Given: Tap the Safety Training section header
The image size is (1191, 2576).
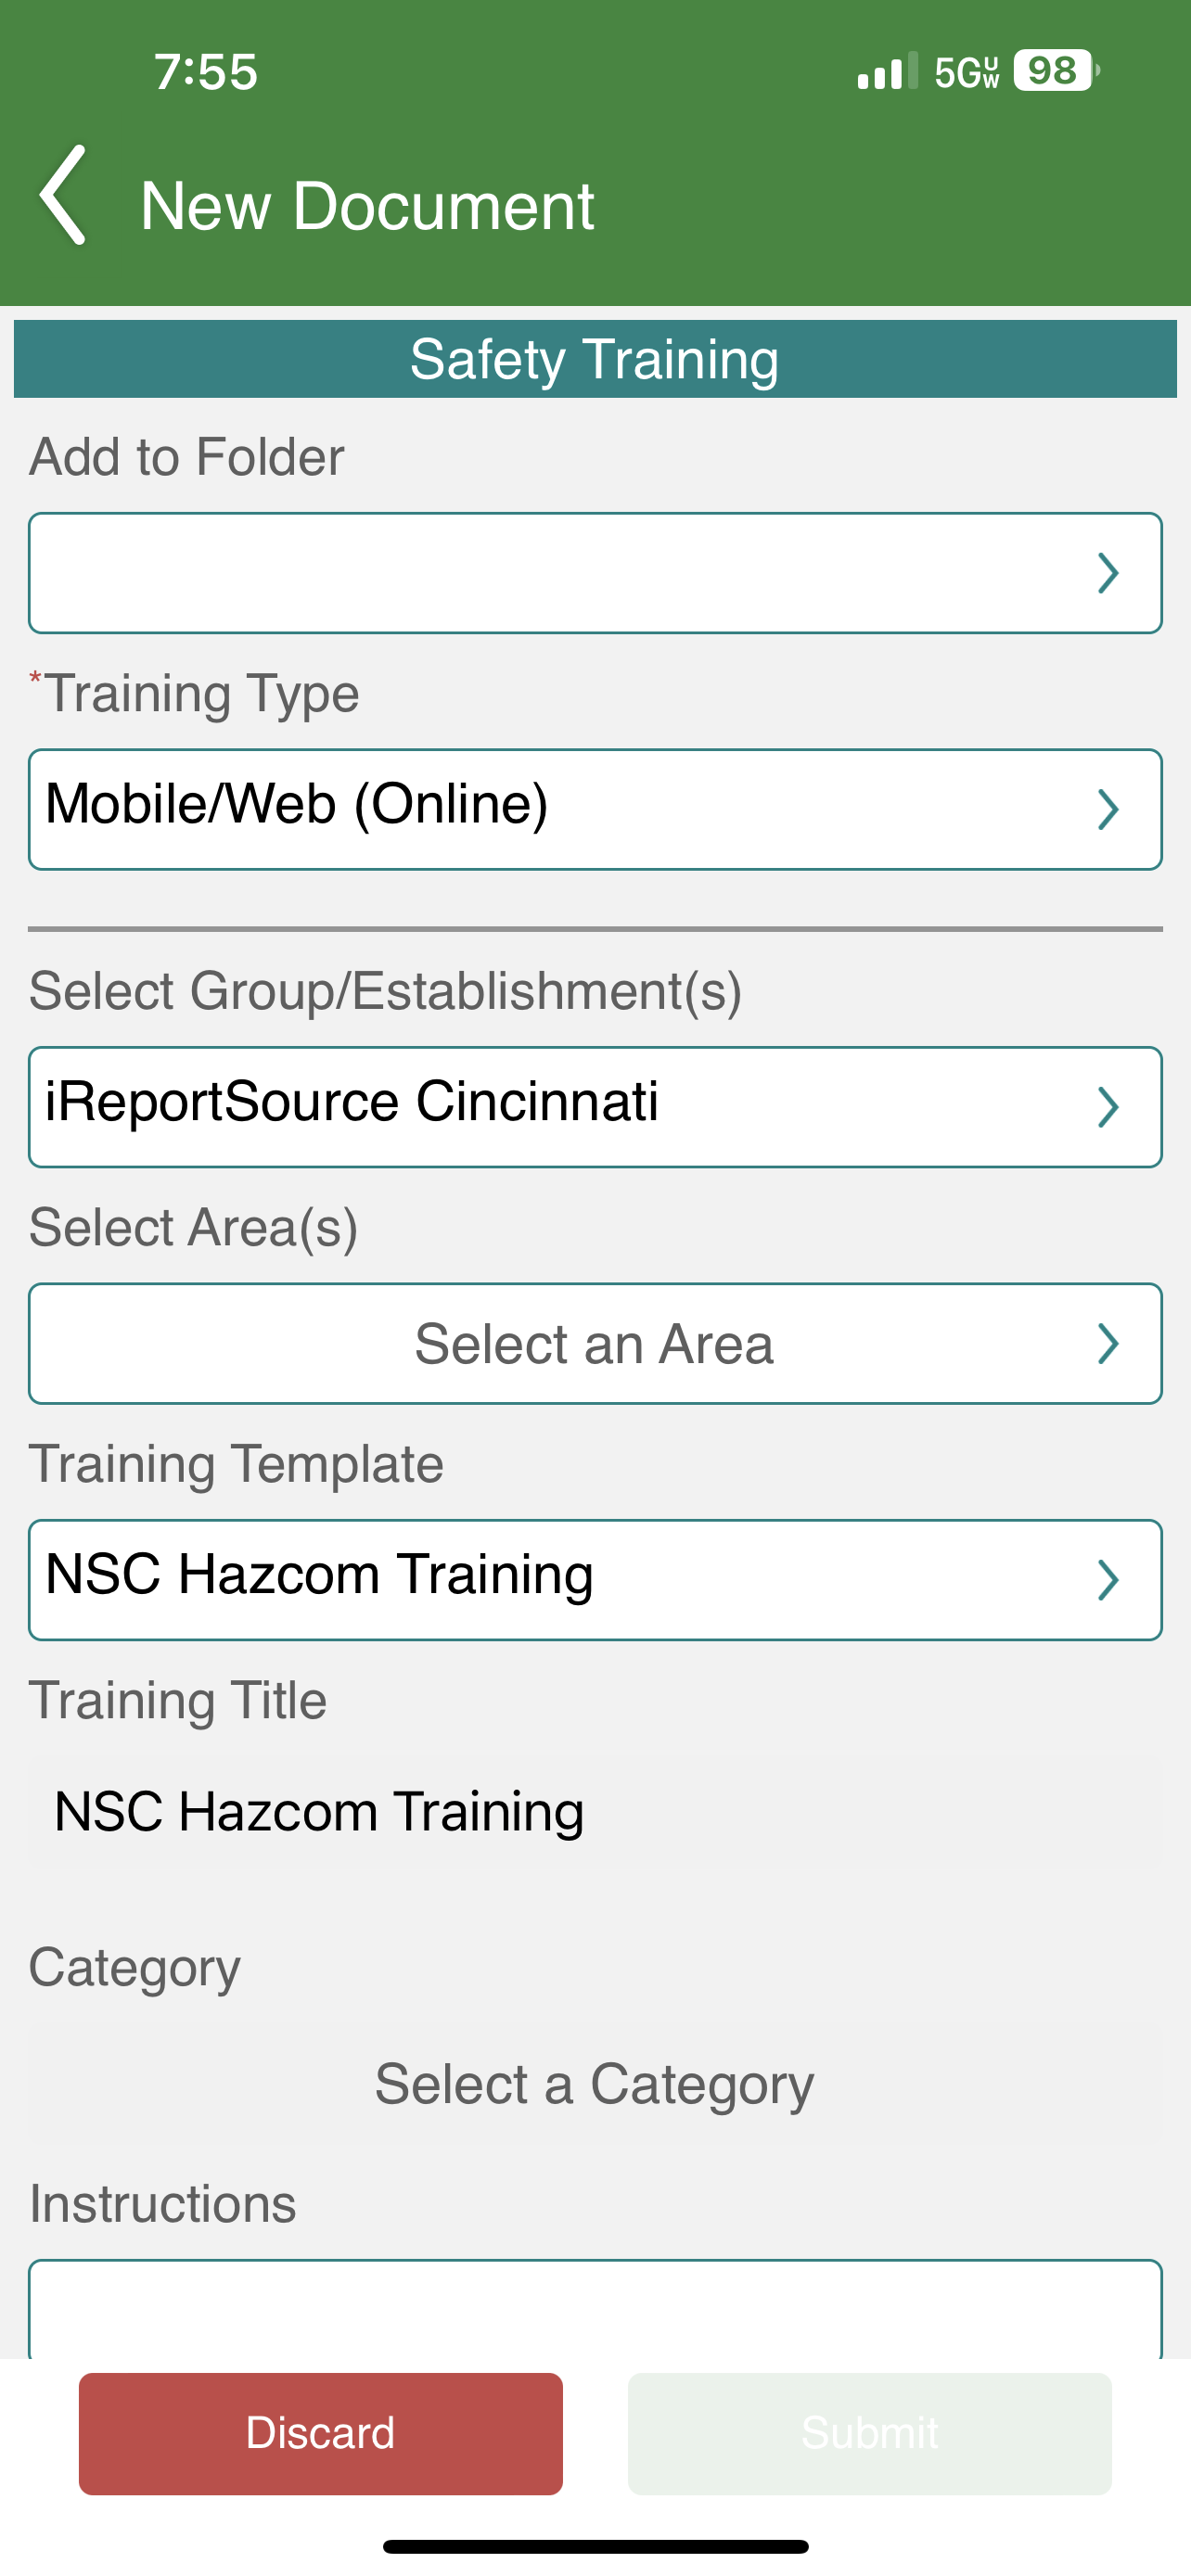Looking at the screenshot, I should 595,359.
